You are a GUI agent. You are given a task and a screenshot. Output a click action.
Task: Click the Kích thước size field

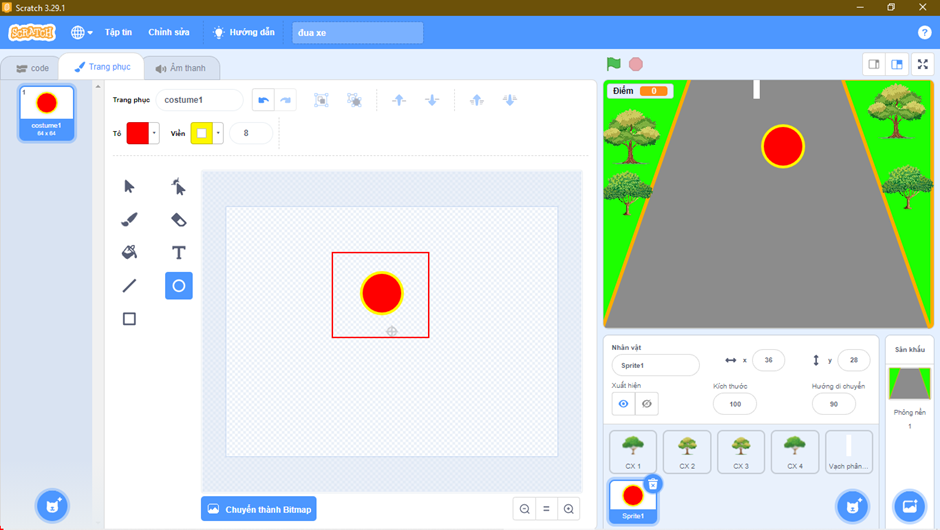click(x=735, y=404)
